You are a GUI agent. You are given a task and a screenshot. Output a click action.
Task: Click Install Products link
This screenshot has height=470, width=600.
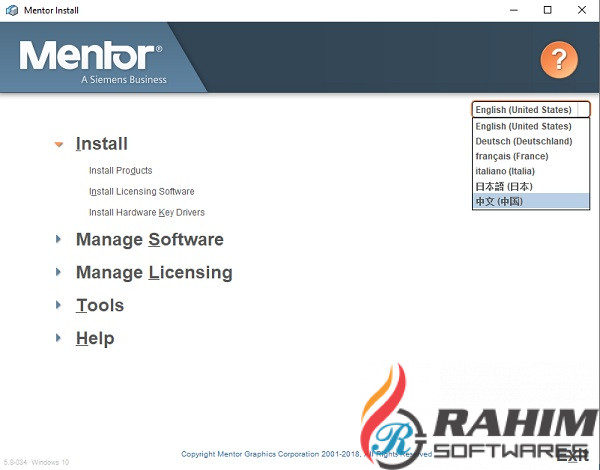[x=121, y=170]
